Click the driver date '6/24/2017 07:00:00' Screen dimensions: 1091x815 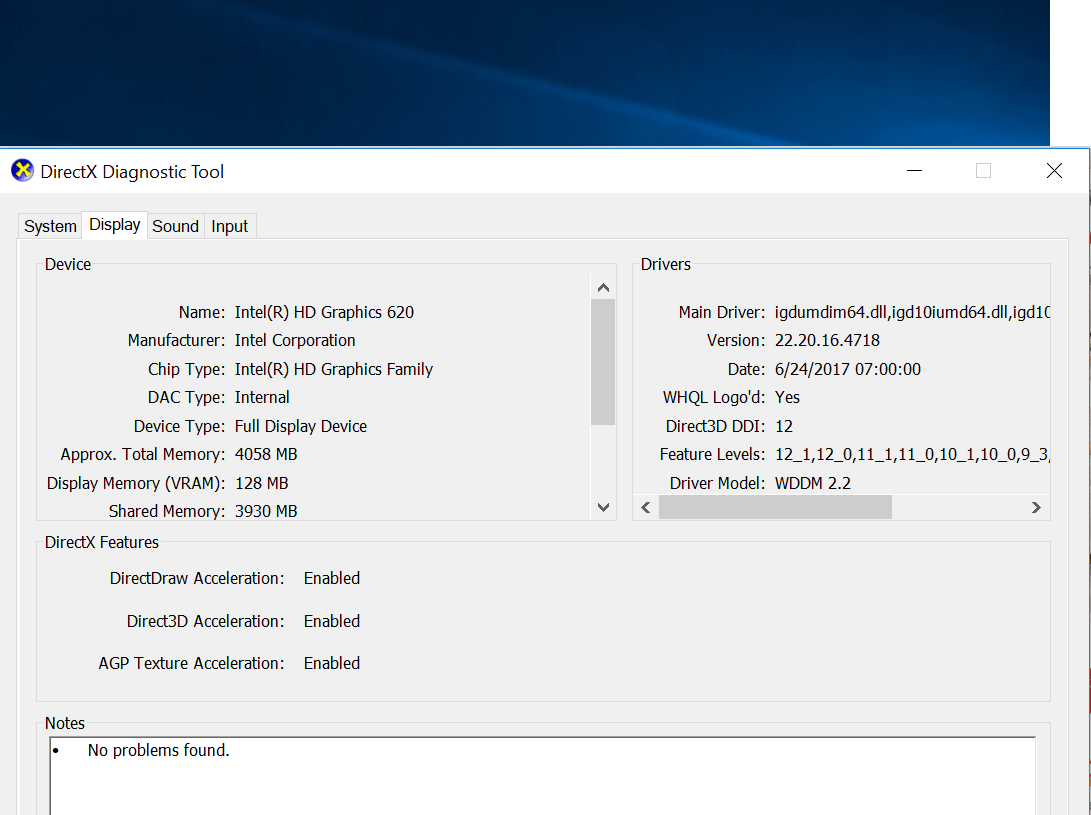(847, 369)
